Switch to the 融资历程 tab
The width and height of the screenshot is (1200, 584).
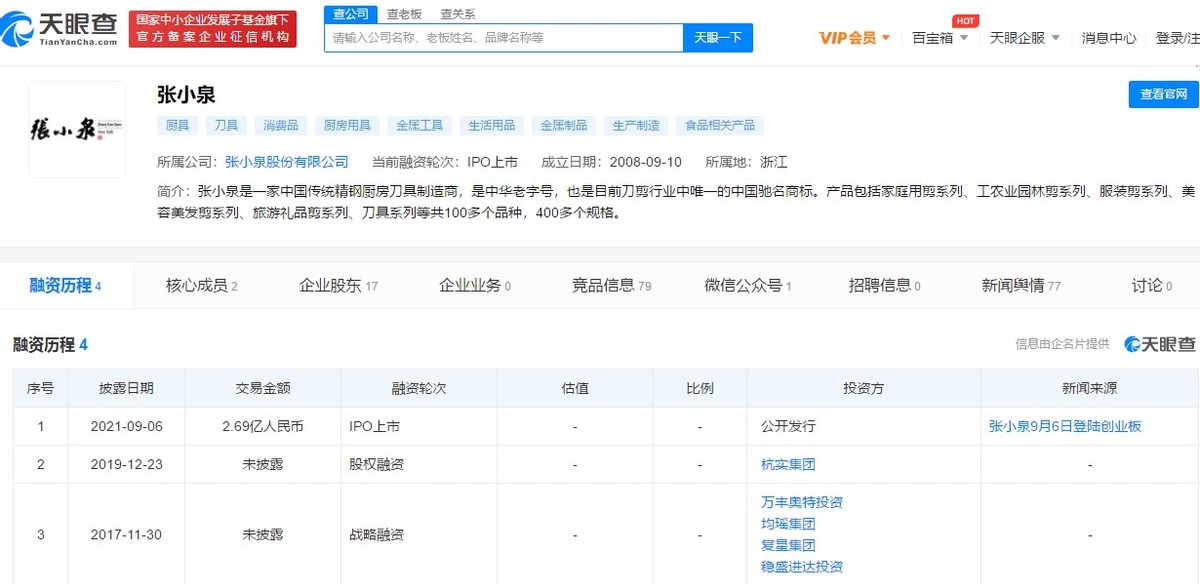pyautogui.click(x=65, y=286)
